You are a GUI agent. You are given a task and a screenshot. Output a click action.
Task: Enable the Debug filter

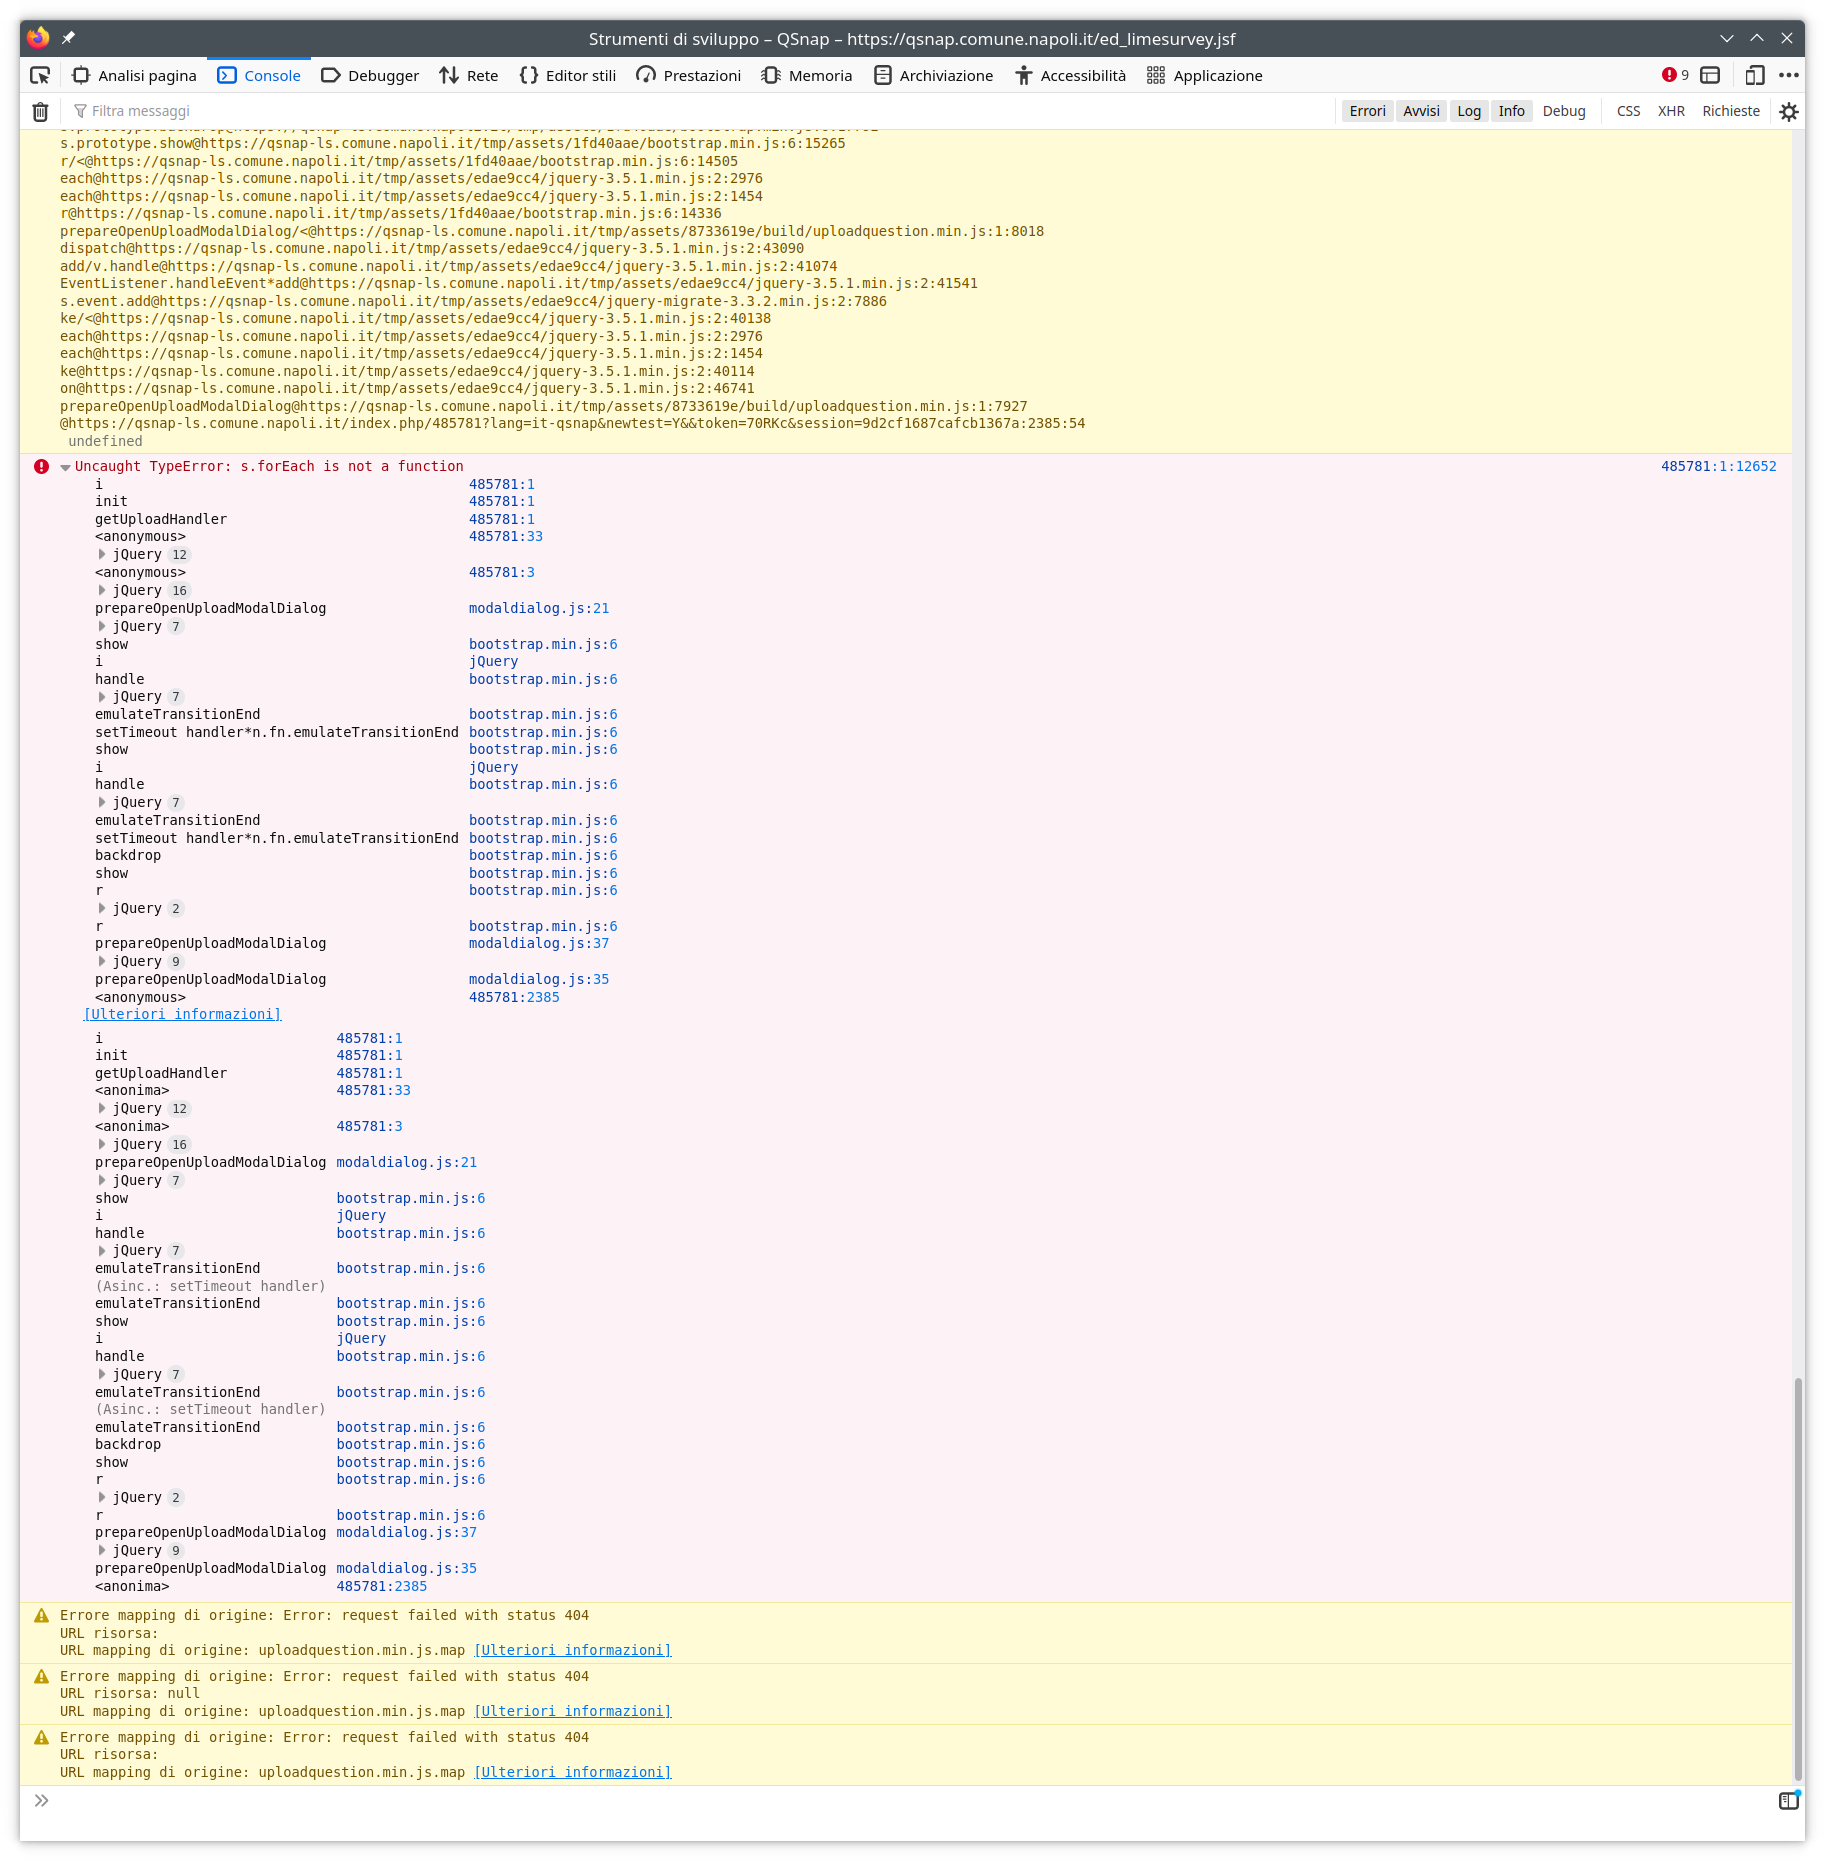tap(1563, 111)
